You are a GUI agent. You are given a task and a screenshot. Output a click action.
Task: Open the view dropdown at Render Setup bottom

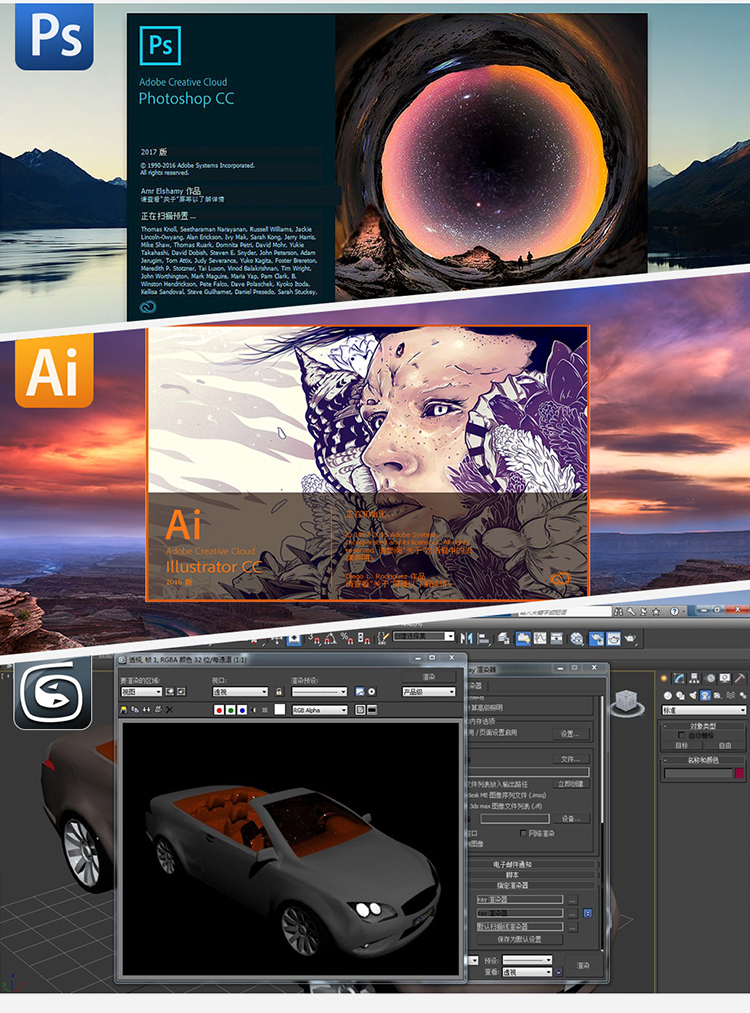point(527,972)
